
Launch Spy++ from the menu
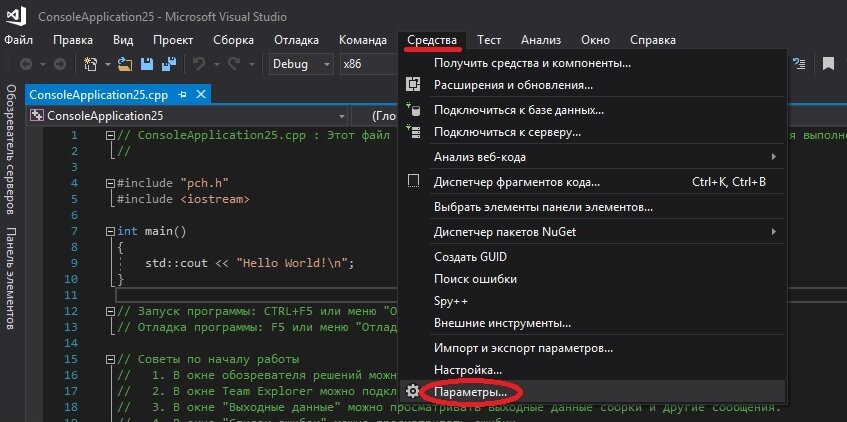[591, 301]
